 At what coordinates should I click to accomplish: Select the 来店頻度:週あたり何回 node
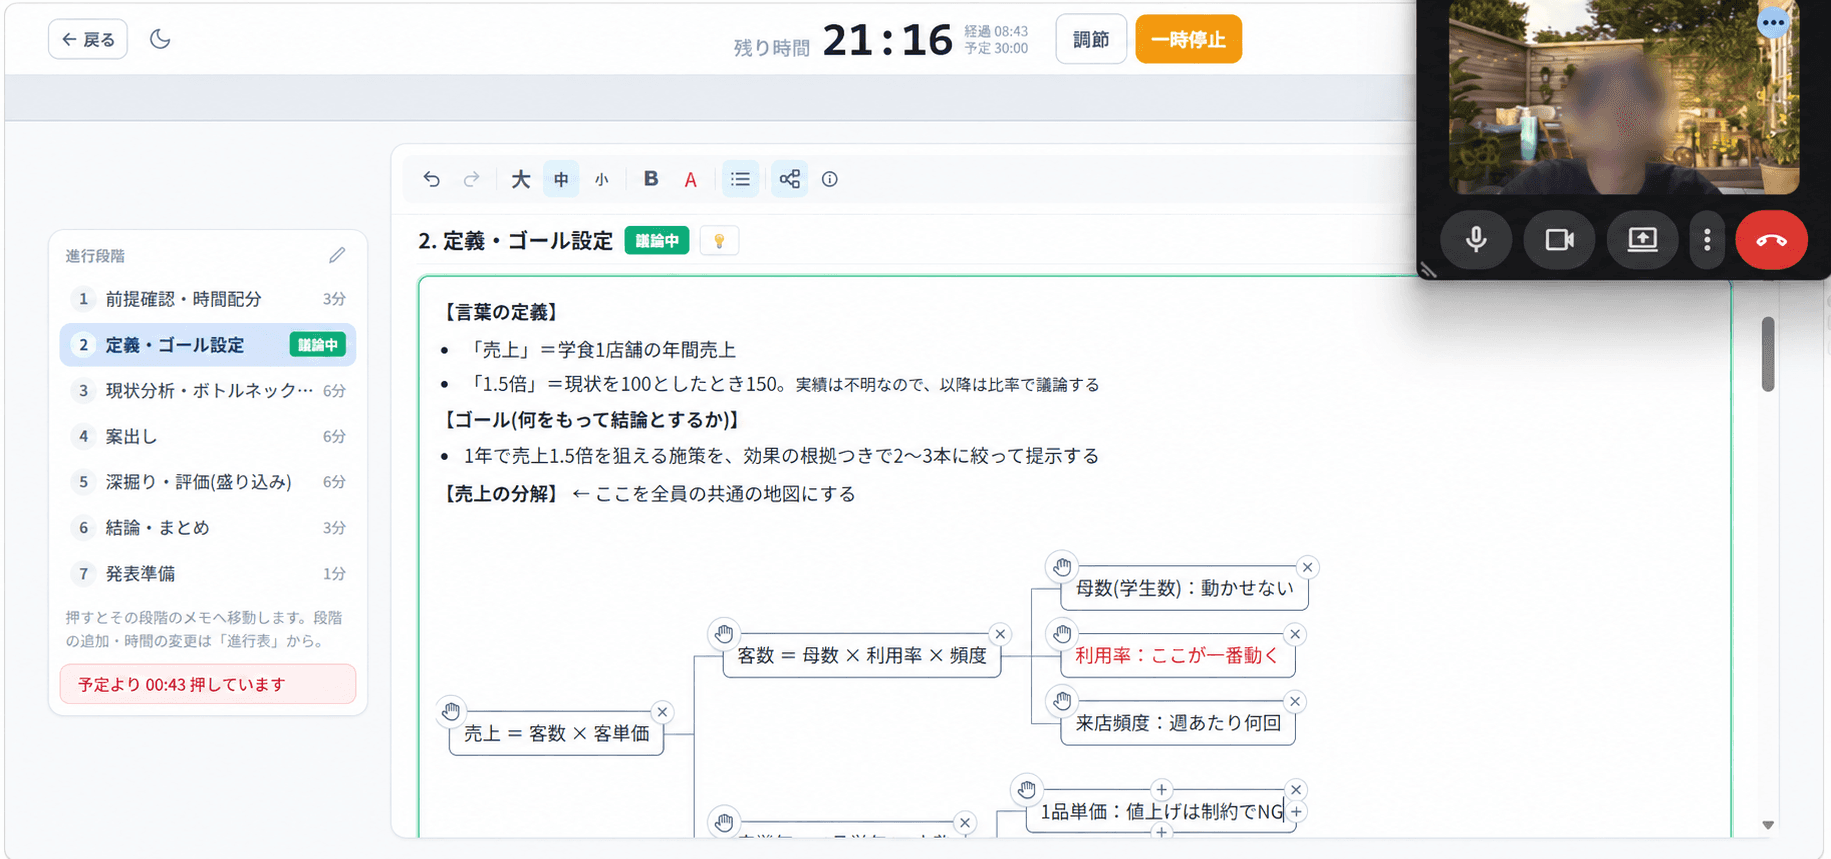tap(1178, 723)
